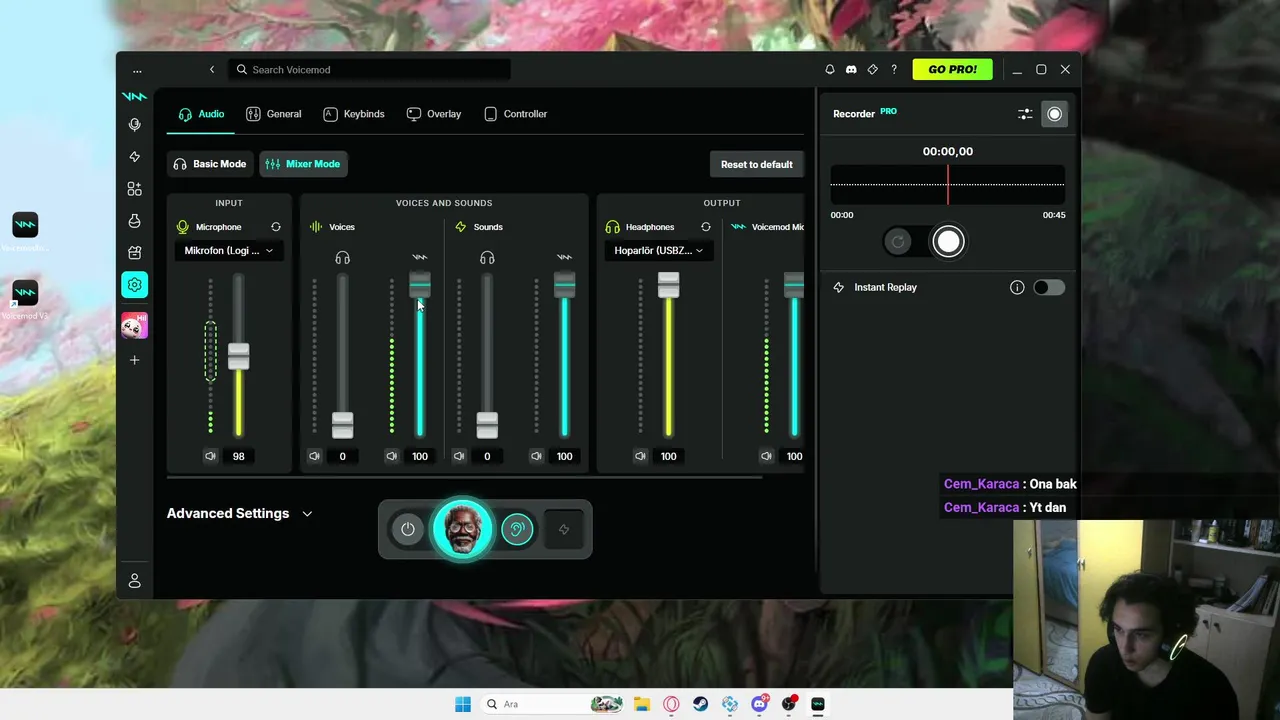Viewport: 1280px width, 720px height.
Task: Select Mixer Mode
Action: coord(303,164)
